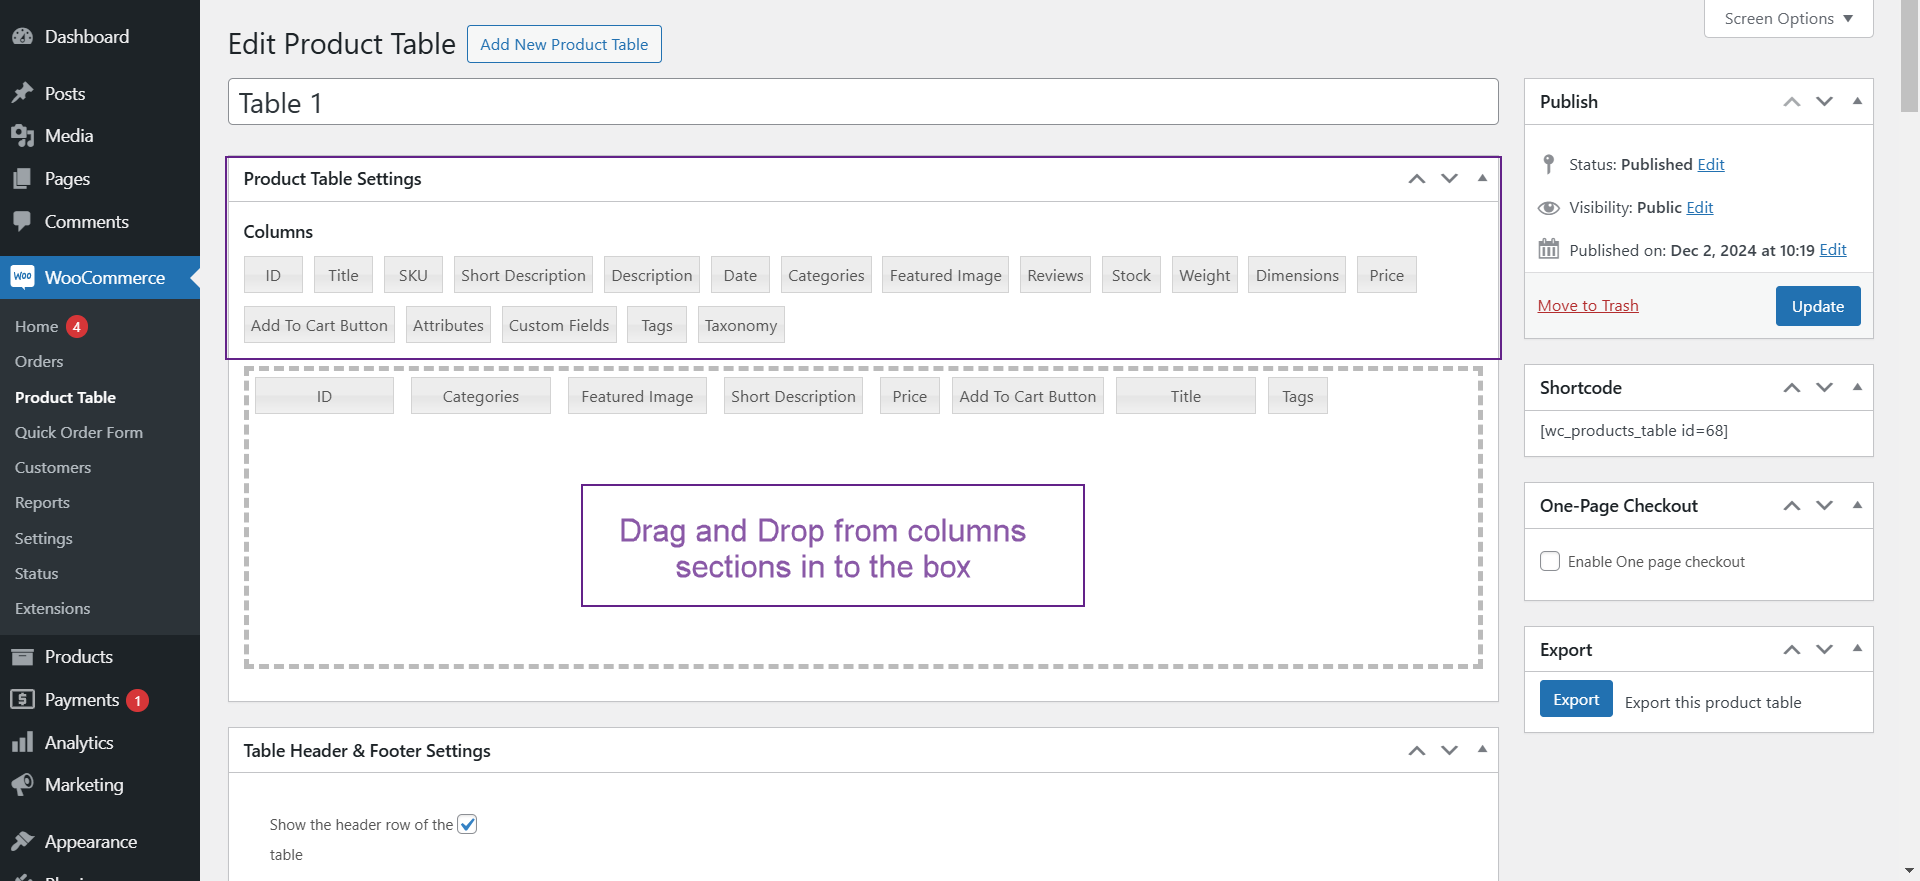
Task: Open the Screen Options dropdown
Action: tap(1788, 19)
